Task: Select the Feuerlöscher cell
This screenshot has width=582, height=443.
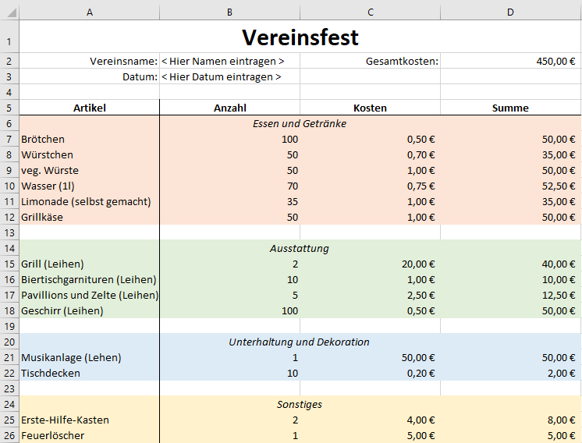Action: coord(89,435)
